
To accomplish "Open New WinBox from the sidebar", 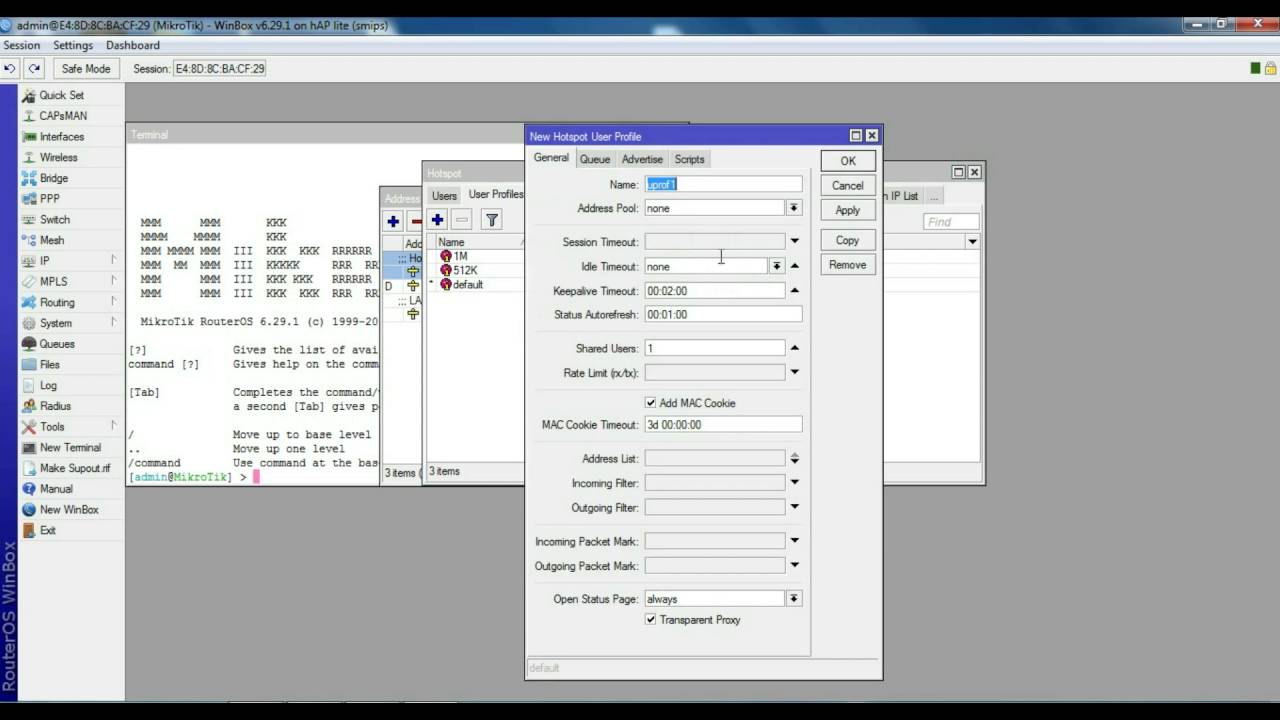I will point(69,510).
